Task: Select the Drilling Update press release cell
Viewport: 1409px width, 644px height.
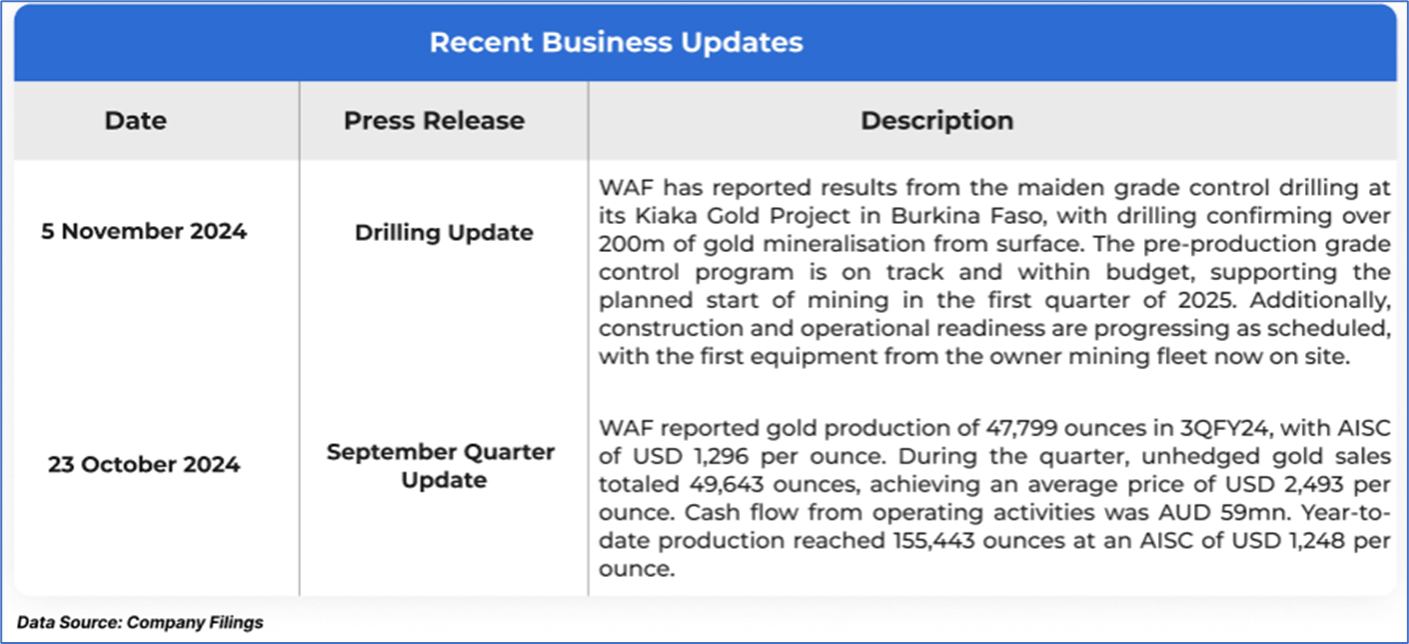Action: coord(444,232)
